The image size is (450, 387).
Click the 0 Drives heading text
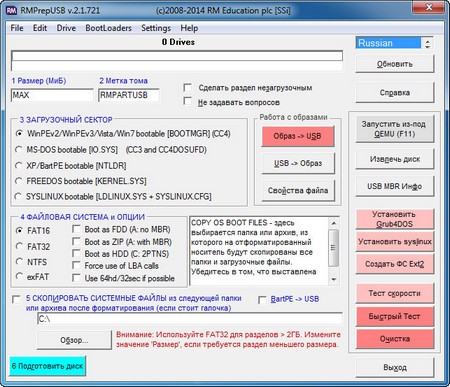coord(178,42)
